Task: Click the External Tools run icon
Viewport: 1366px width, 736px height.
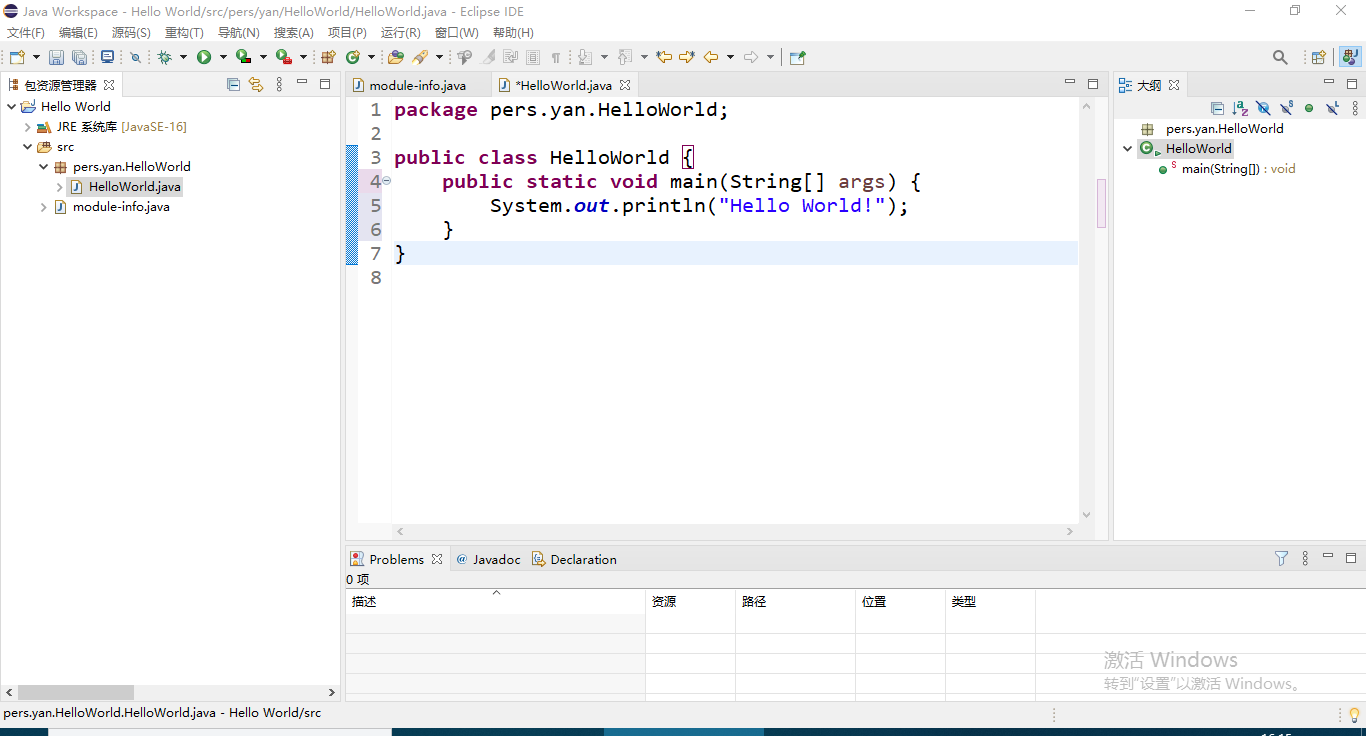Action: (283, 58)
